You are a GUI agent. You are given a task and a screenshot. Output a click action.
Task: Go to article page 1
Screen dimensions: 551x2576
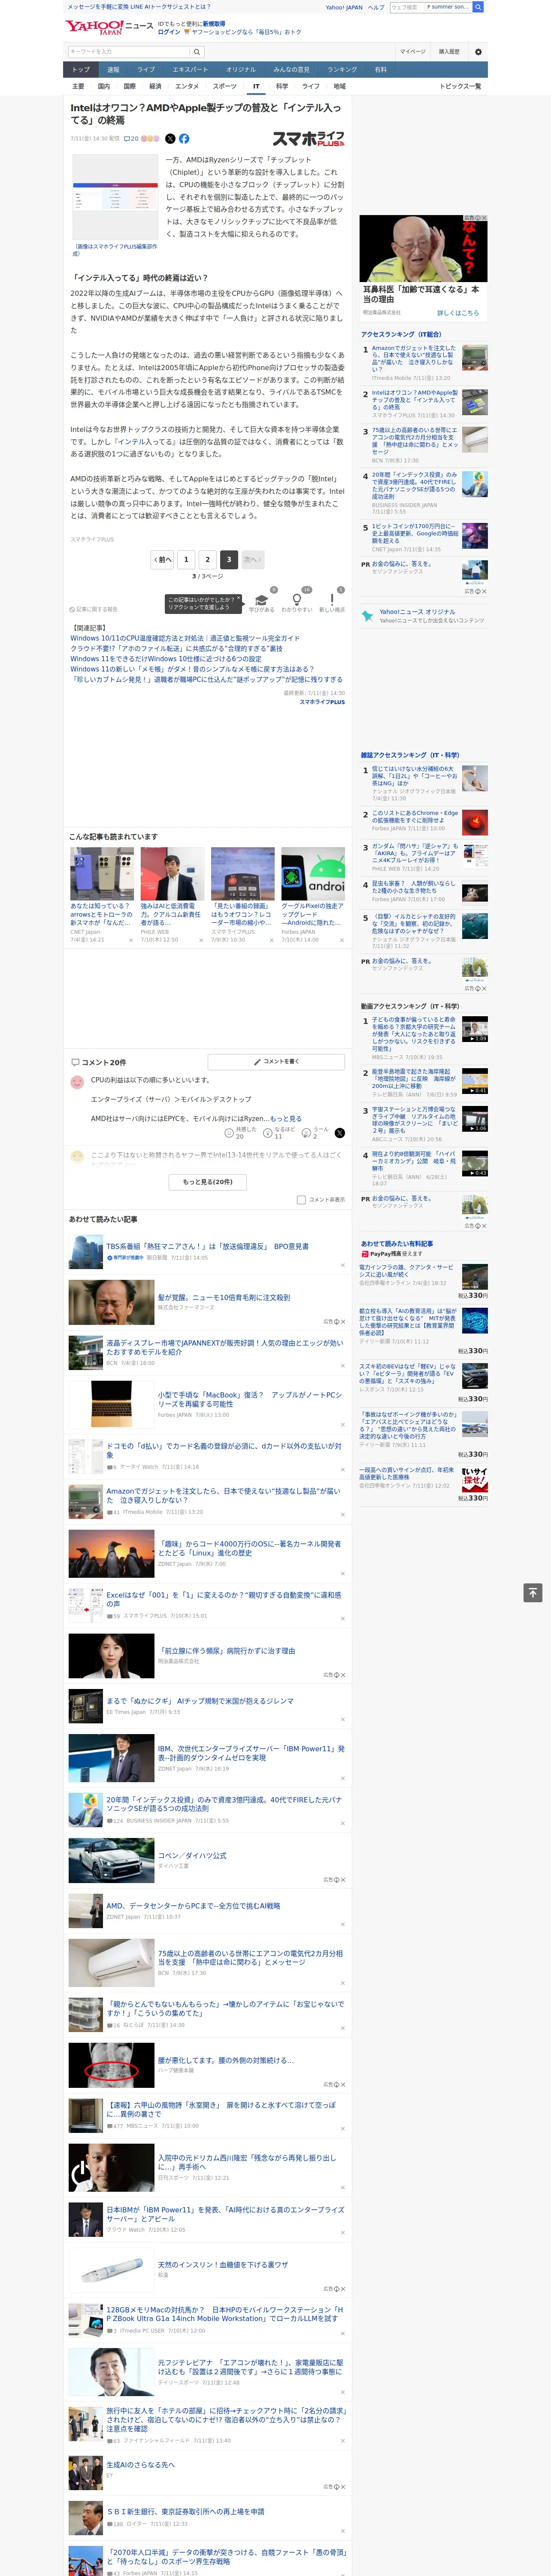click(185, 560)
